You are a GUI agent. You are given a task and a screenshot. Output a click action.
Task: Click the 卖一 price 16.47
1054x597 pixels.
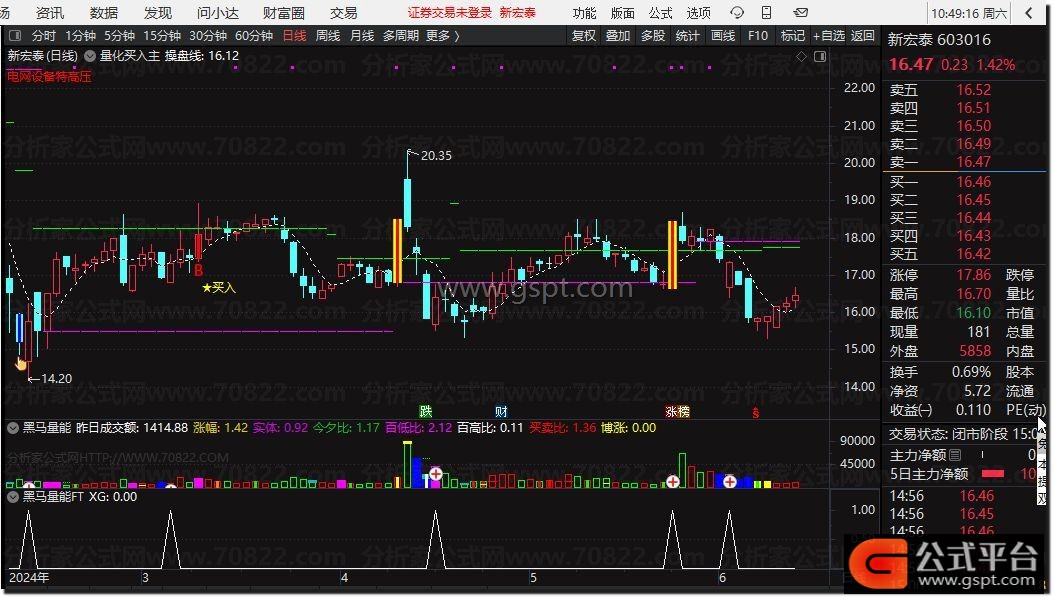(973, 162)
